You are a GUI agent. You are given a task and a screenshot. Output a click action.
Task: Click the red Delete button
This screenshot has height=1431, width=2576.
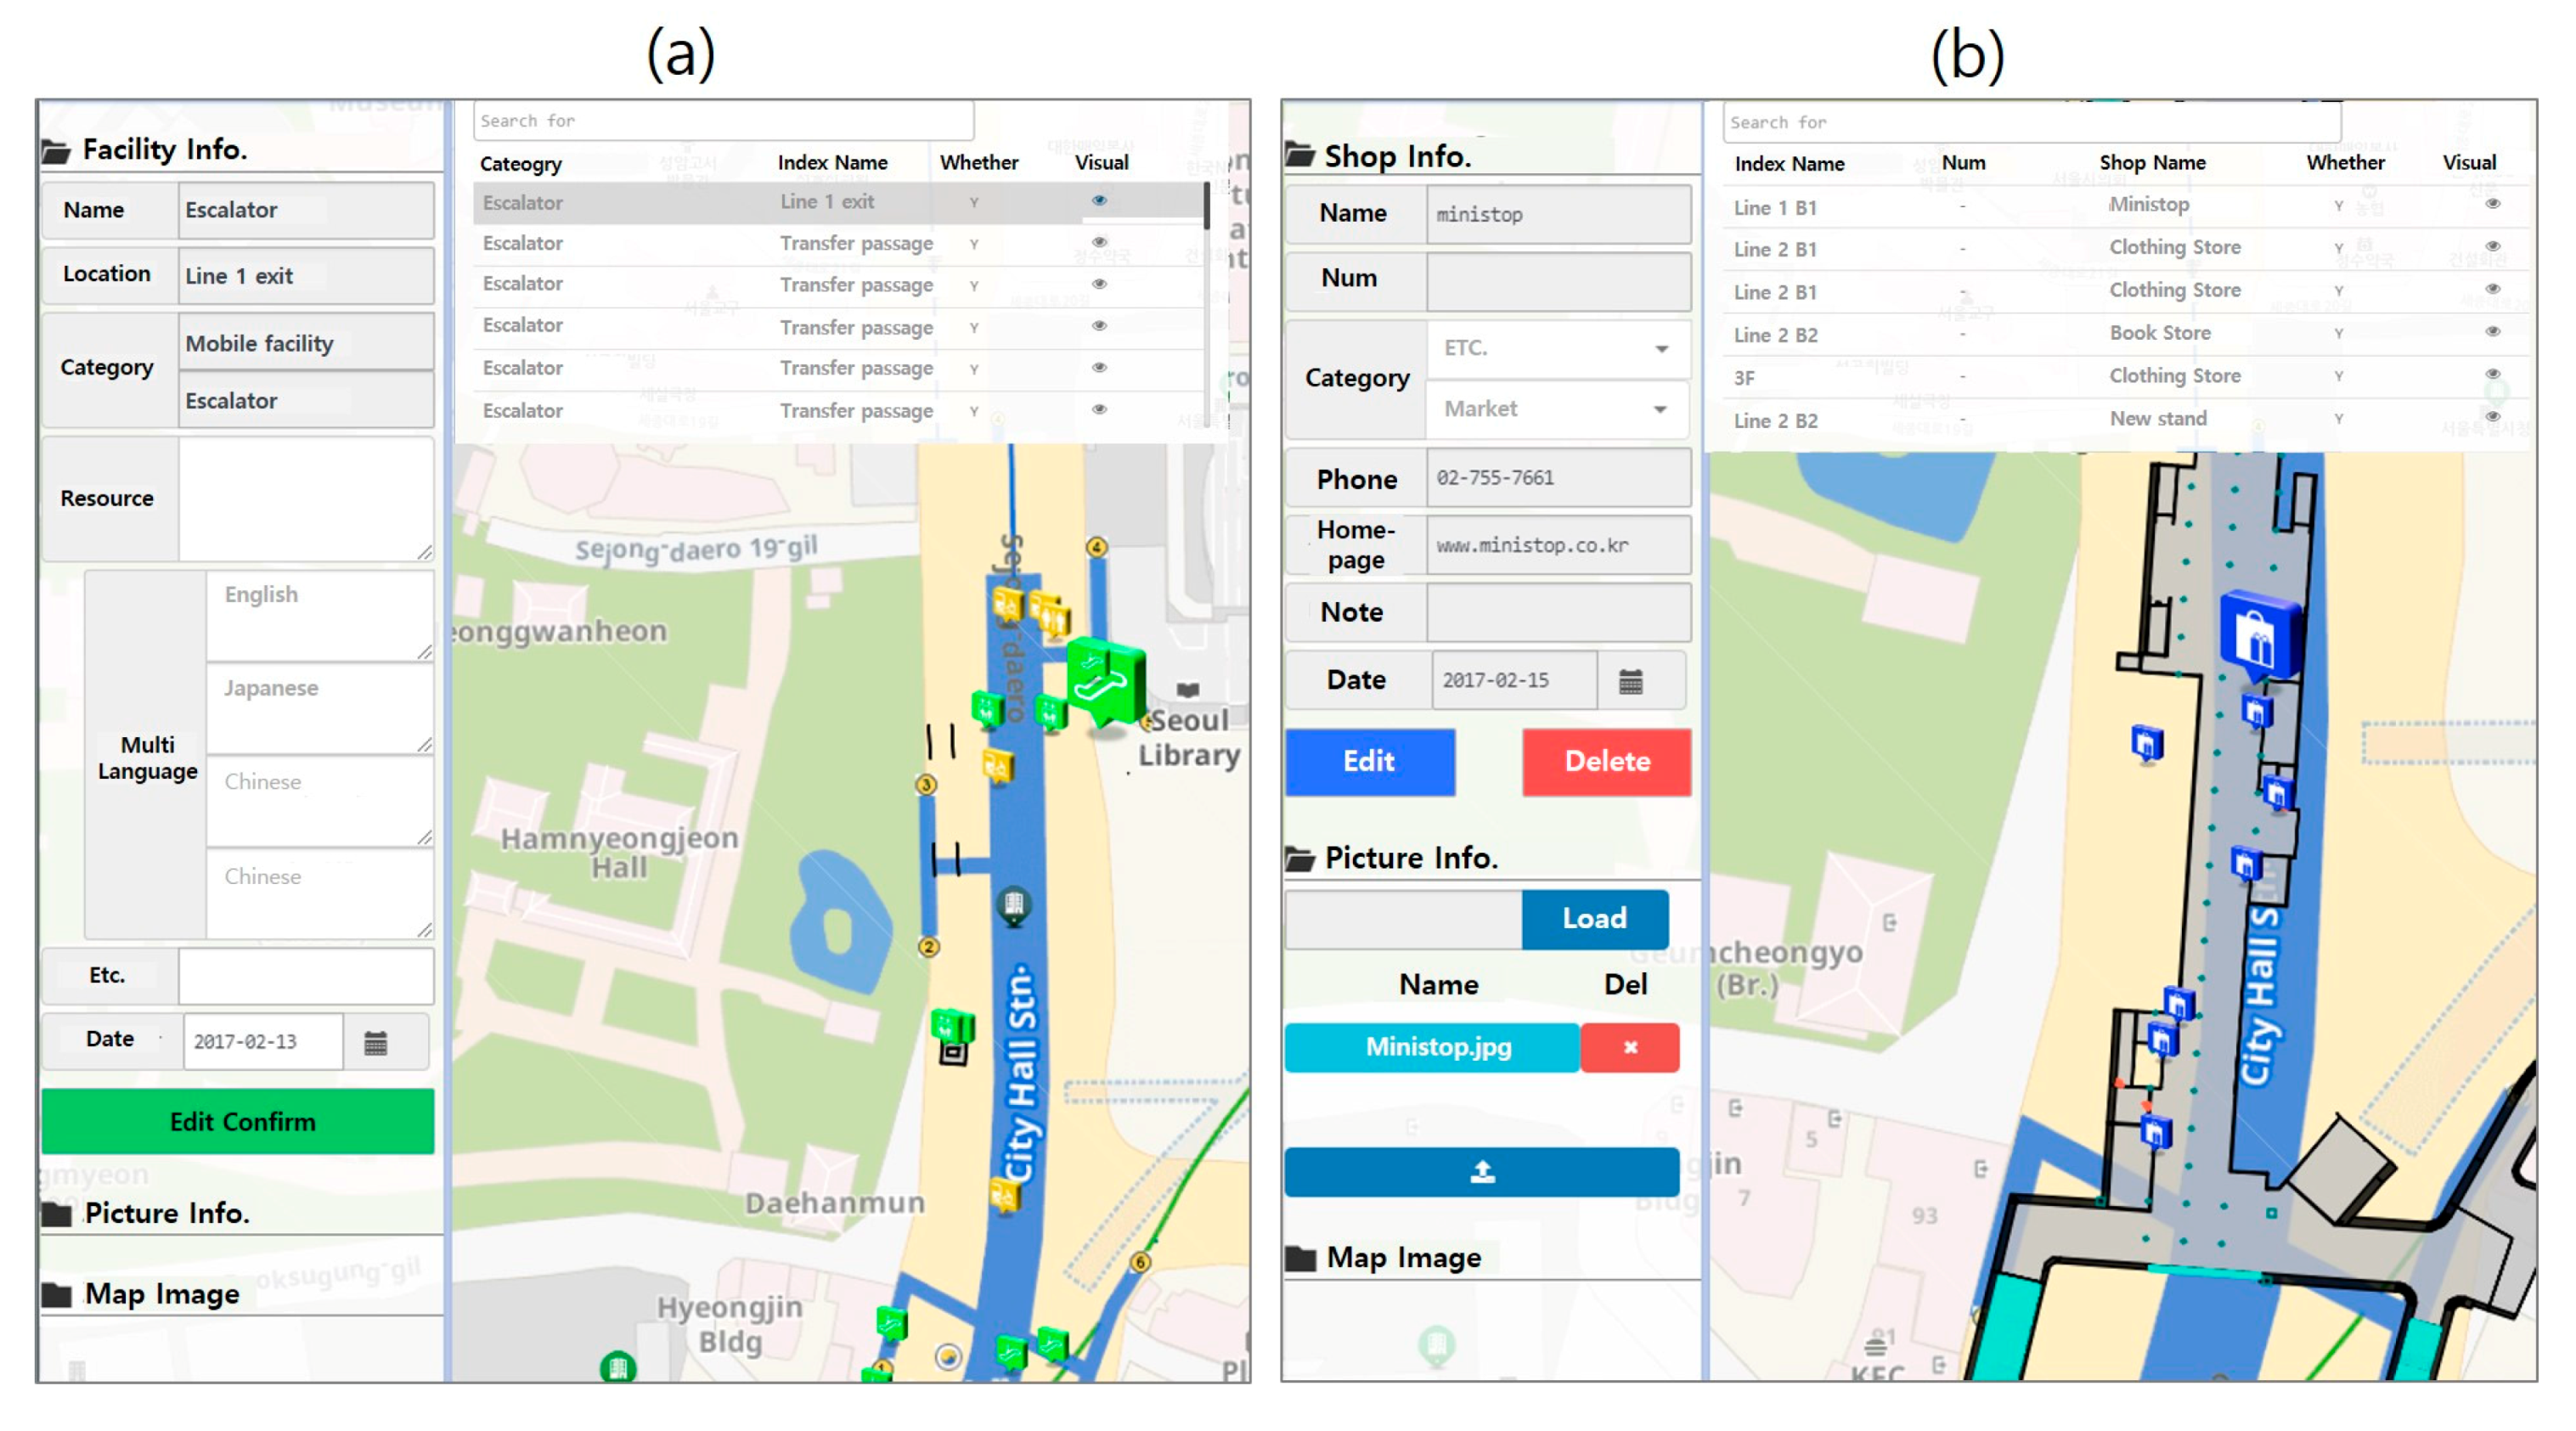click(1606, 762)
